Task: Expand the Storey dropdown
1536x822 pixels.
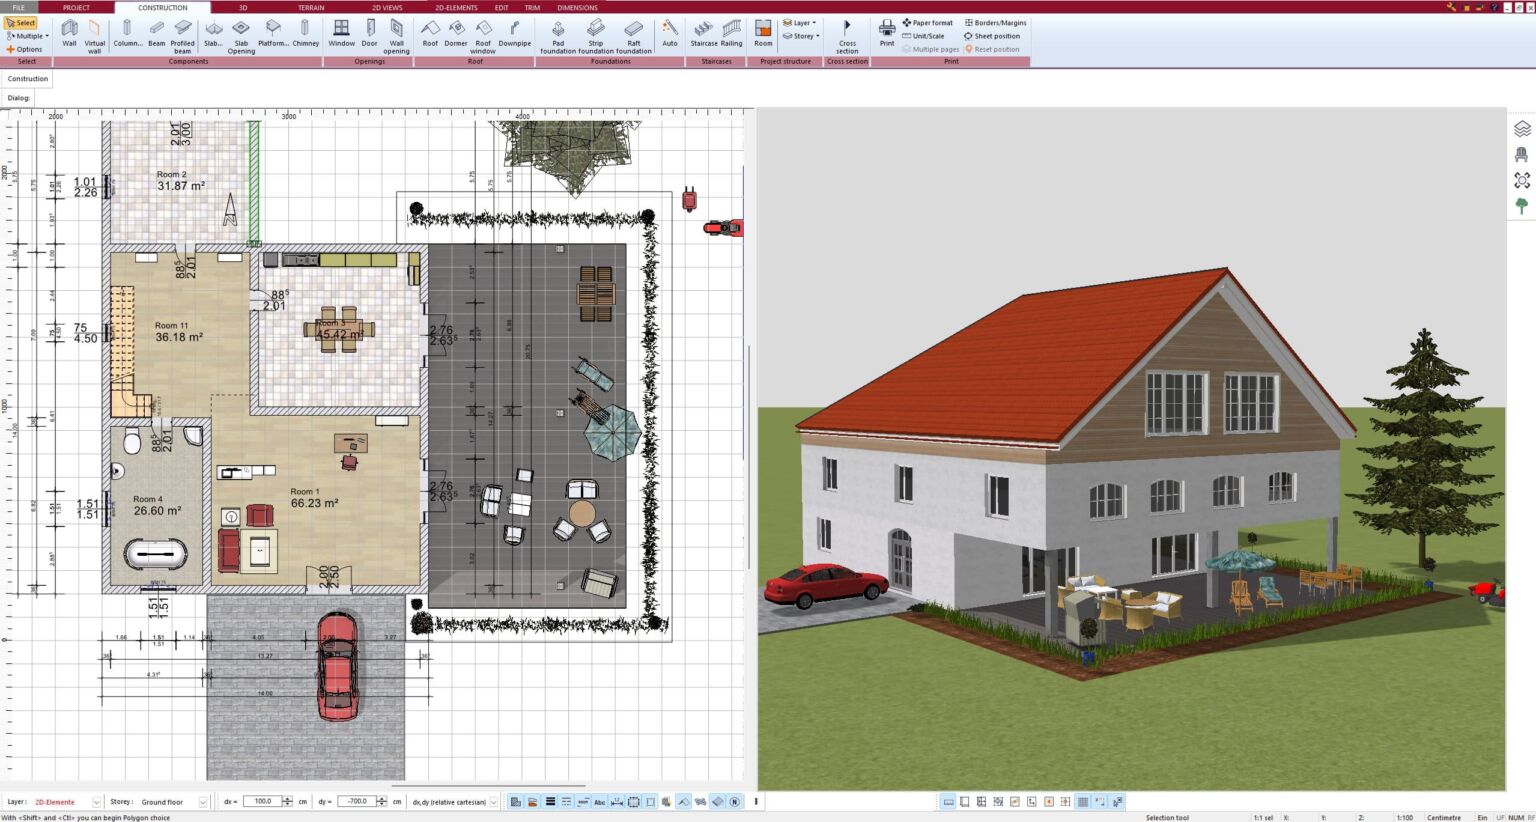Action: [800, 36]
